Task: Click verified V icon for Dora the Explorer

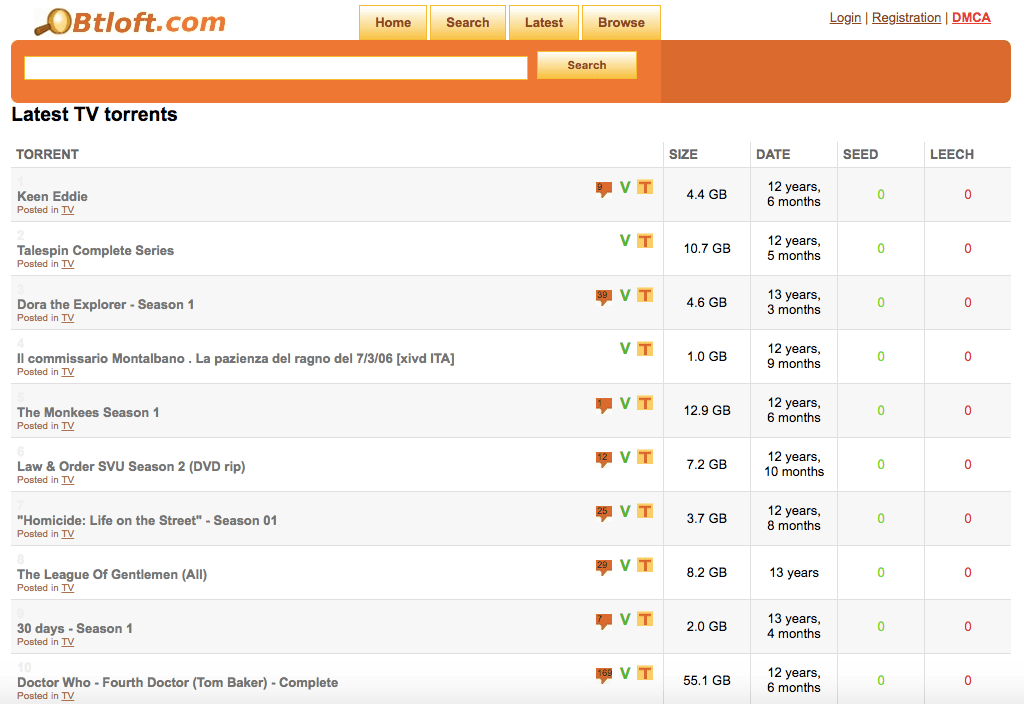Action: [x=625, y=295]
